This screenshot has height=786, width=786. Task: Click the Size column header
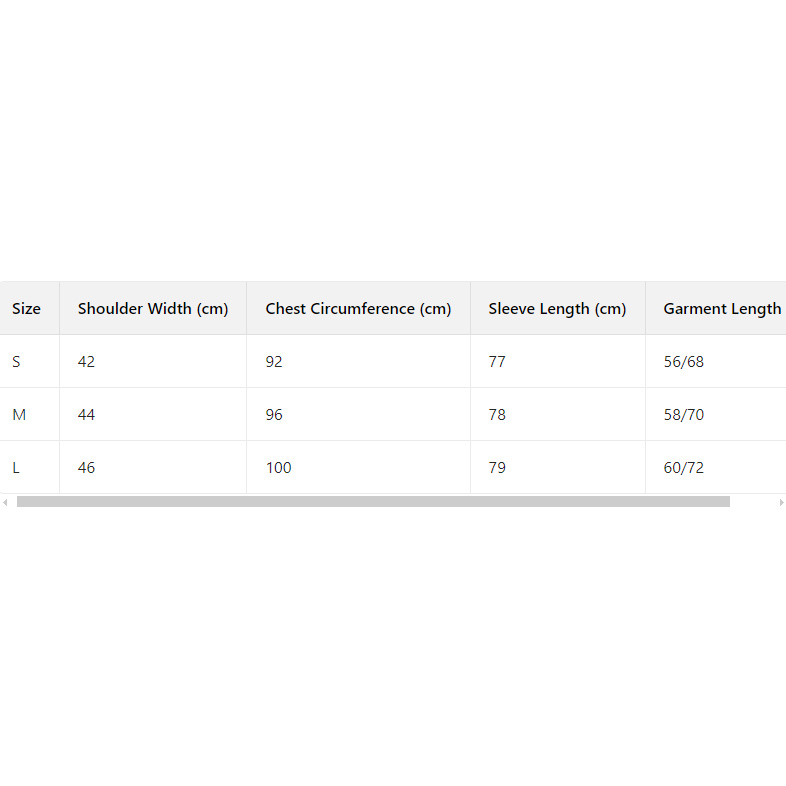click(x=27, y=309)
